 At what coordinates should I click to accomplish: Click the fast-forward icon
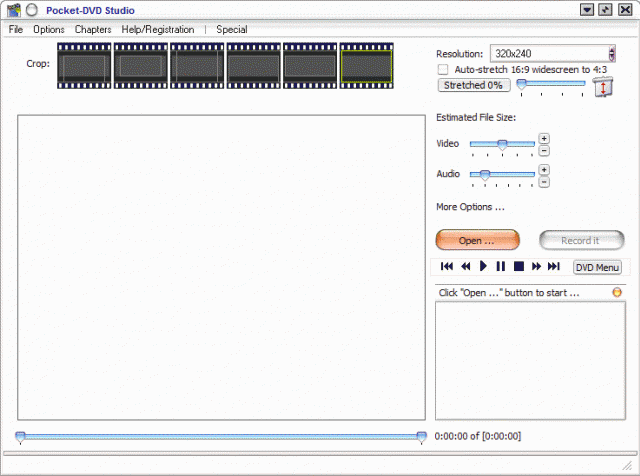point(537,267)
